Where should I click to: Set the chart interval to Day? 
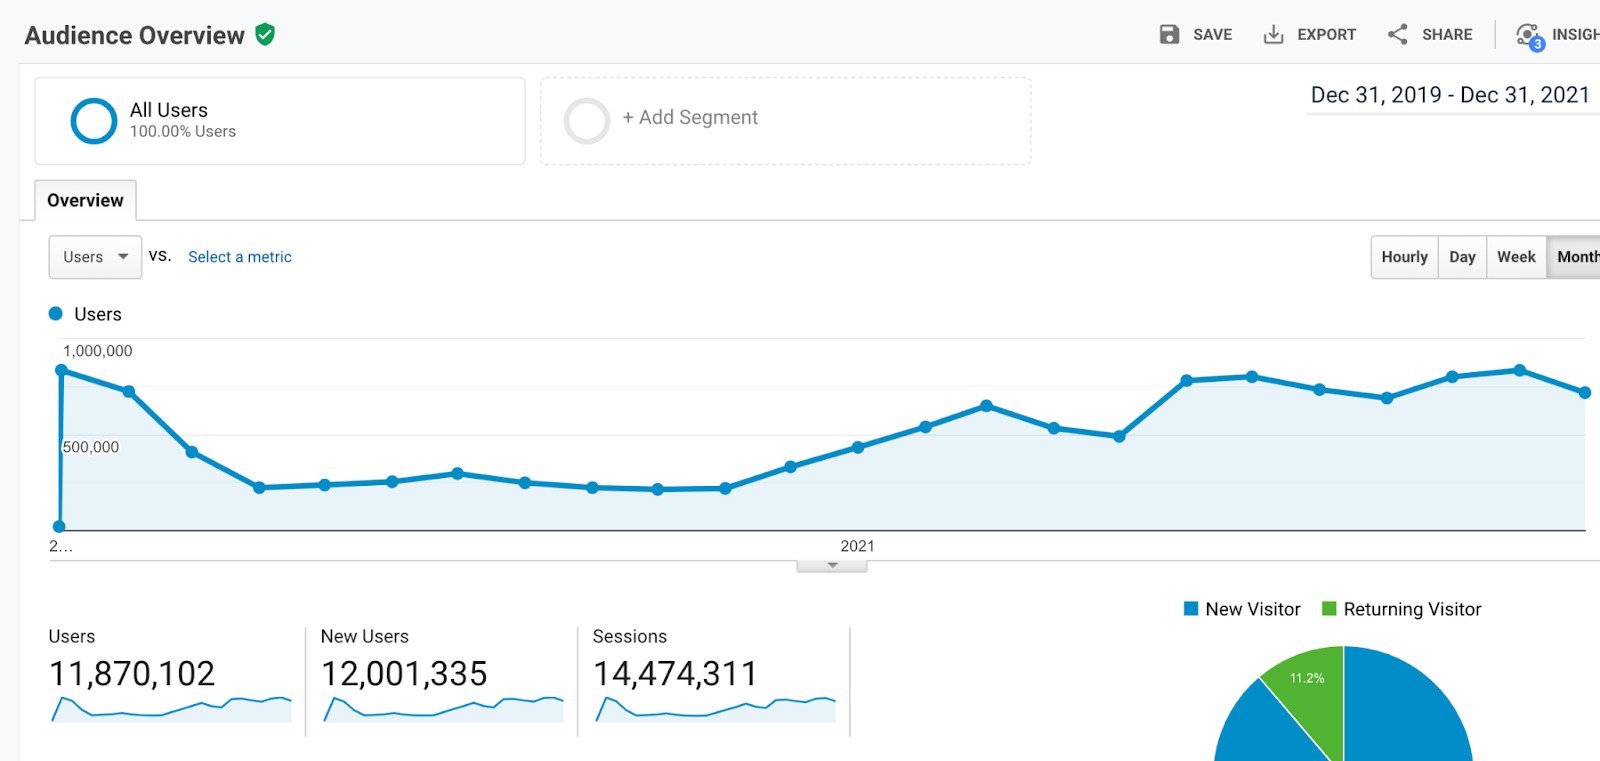(1462, 257)
